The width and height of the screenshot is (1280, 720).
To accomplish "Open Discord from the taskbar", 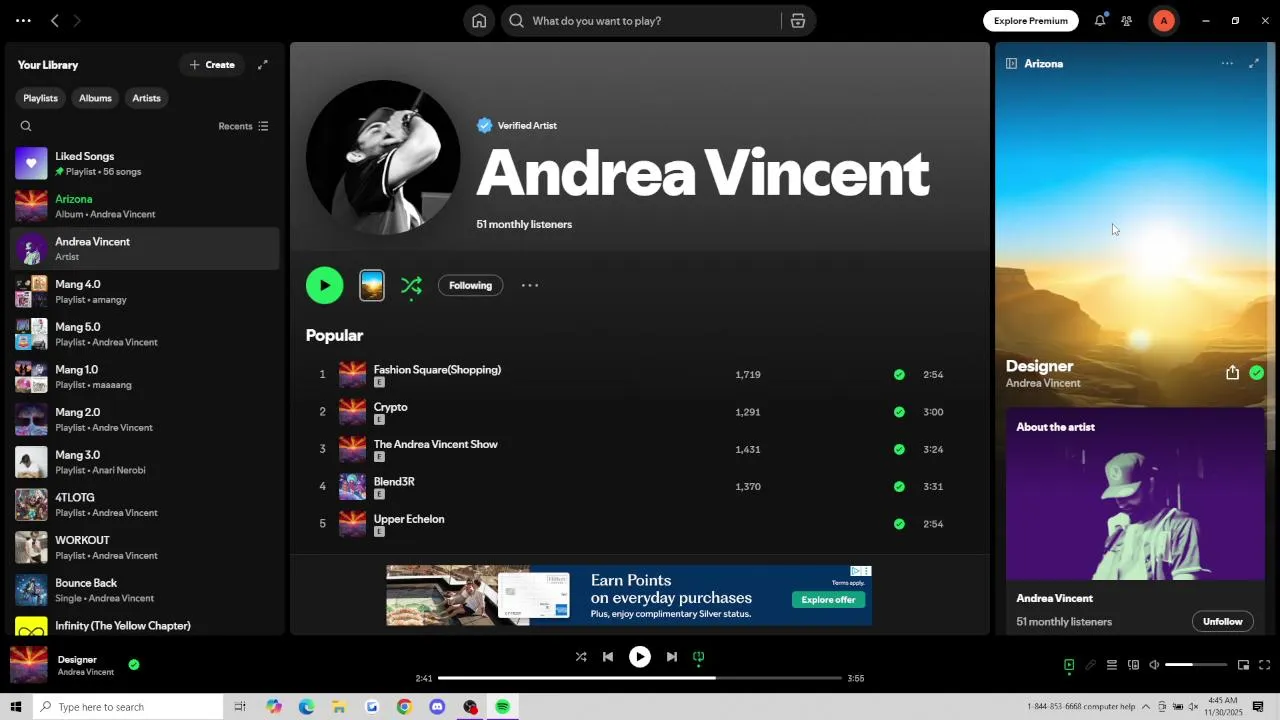I will pos(437,707).
